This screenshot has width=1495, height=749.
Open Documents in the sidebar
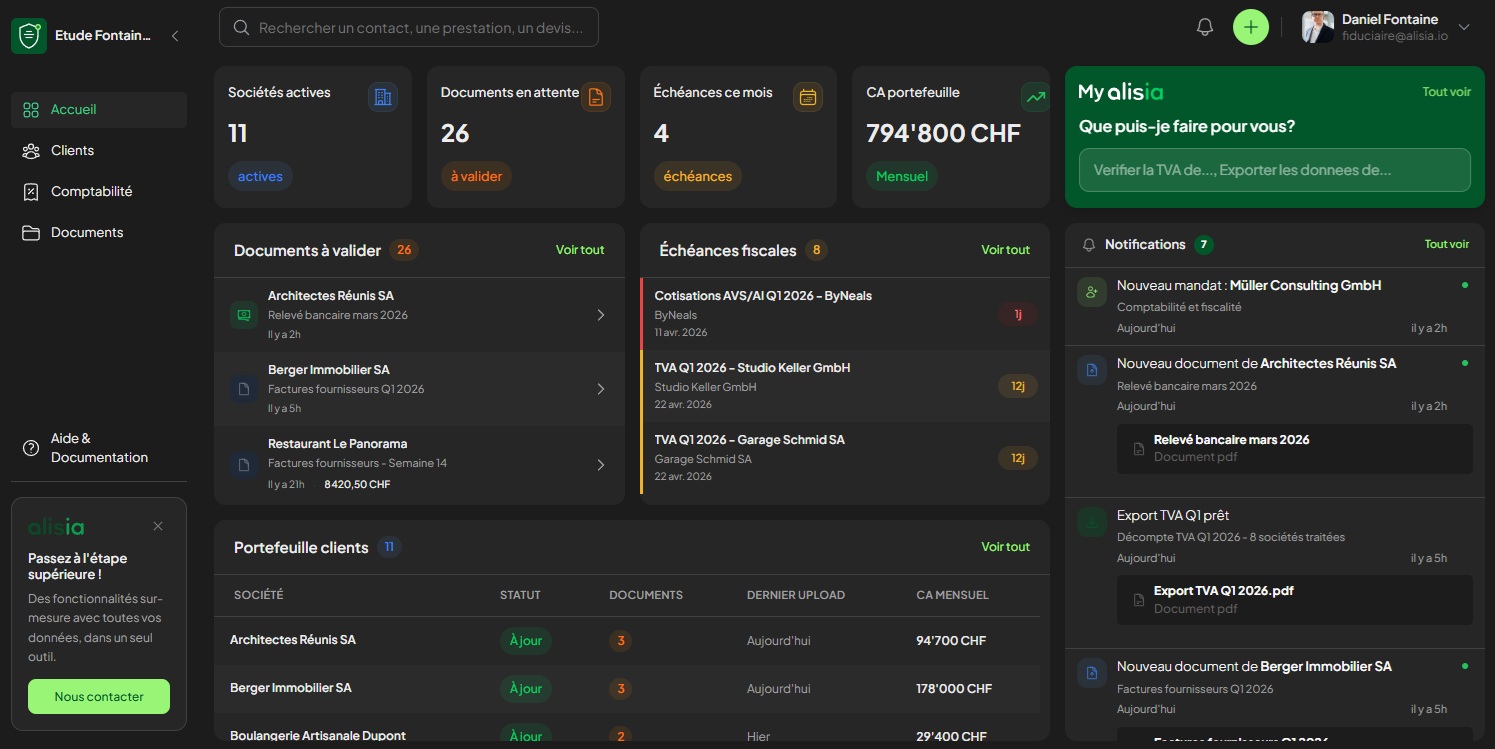[87, 233]
